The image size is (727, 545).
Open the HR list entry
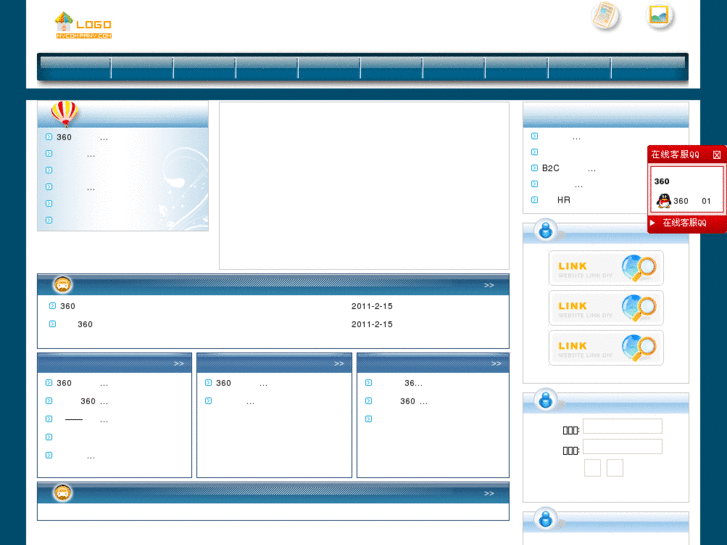pyautogui.click(x=564, y=200)
